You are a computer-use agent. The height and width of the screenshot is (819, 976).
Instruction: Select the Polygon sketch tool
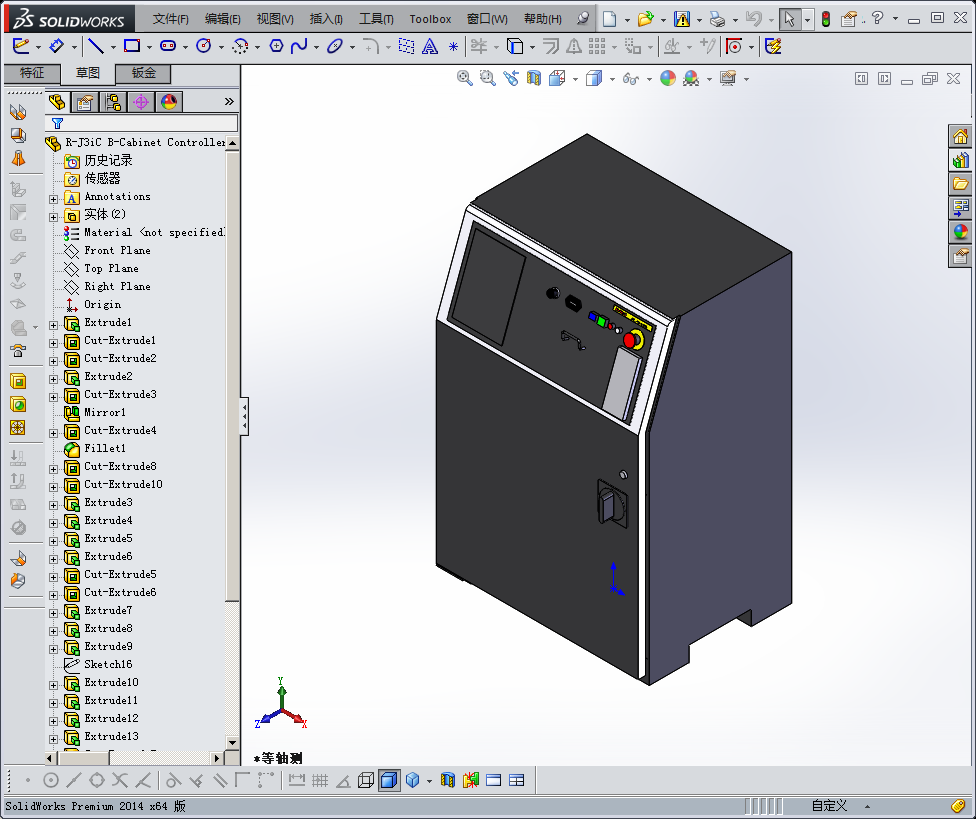(x=276, y=46)
